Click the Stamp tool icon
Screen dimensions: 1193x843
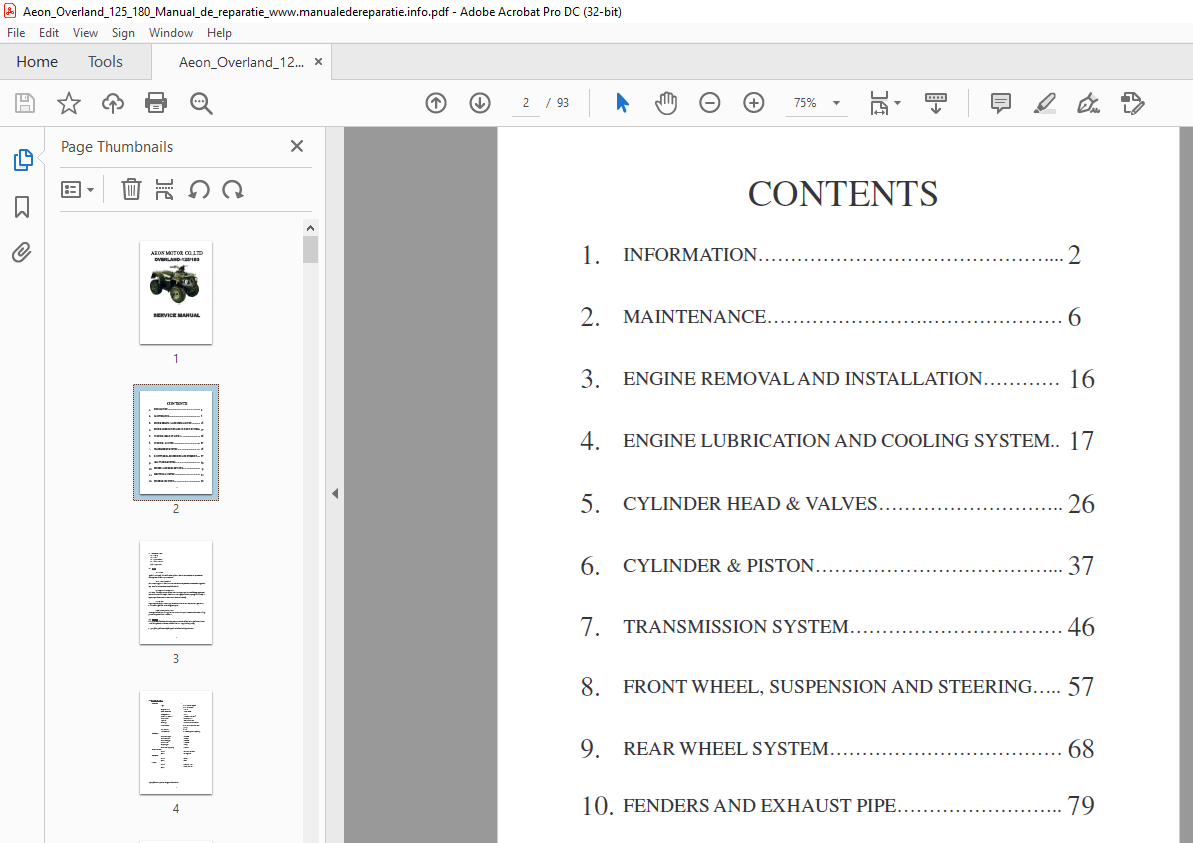point(1133,103)
